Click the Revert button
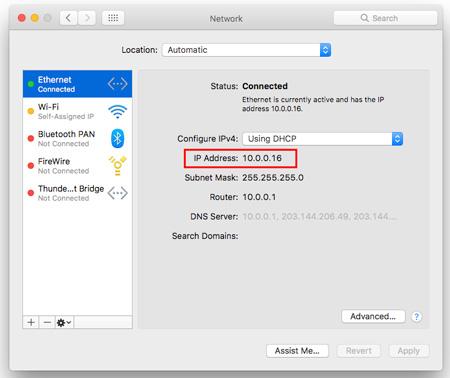Screen dimensions: 450x378 (x=358, y=351)
